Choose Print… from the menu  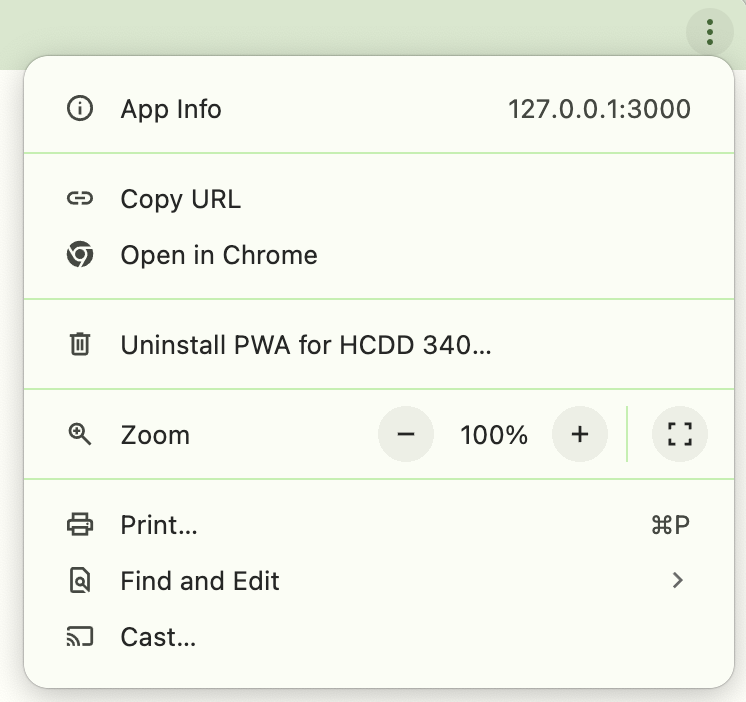(159, 525)
